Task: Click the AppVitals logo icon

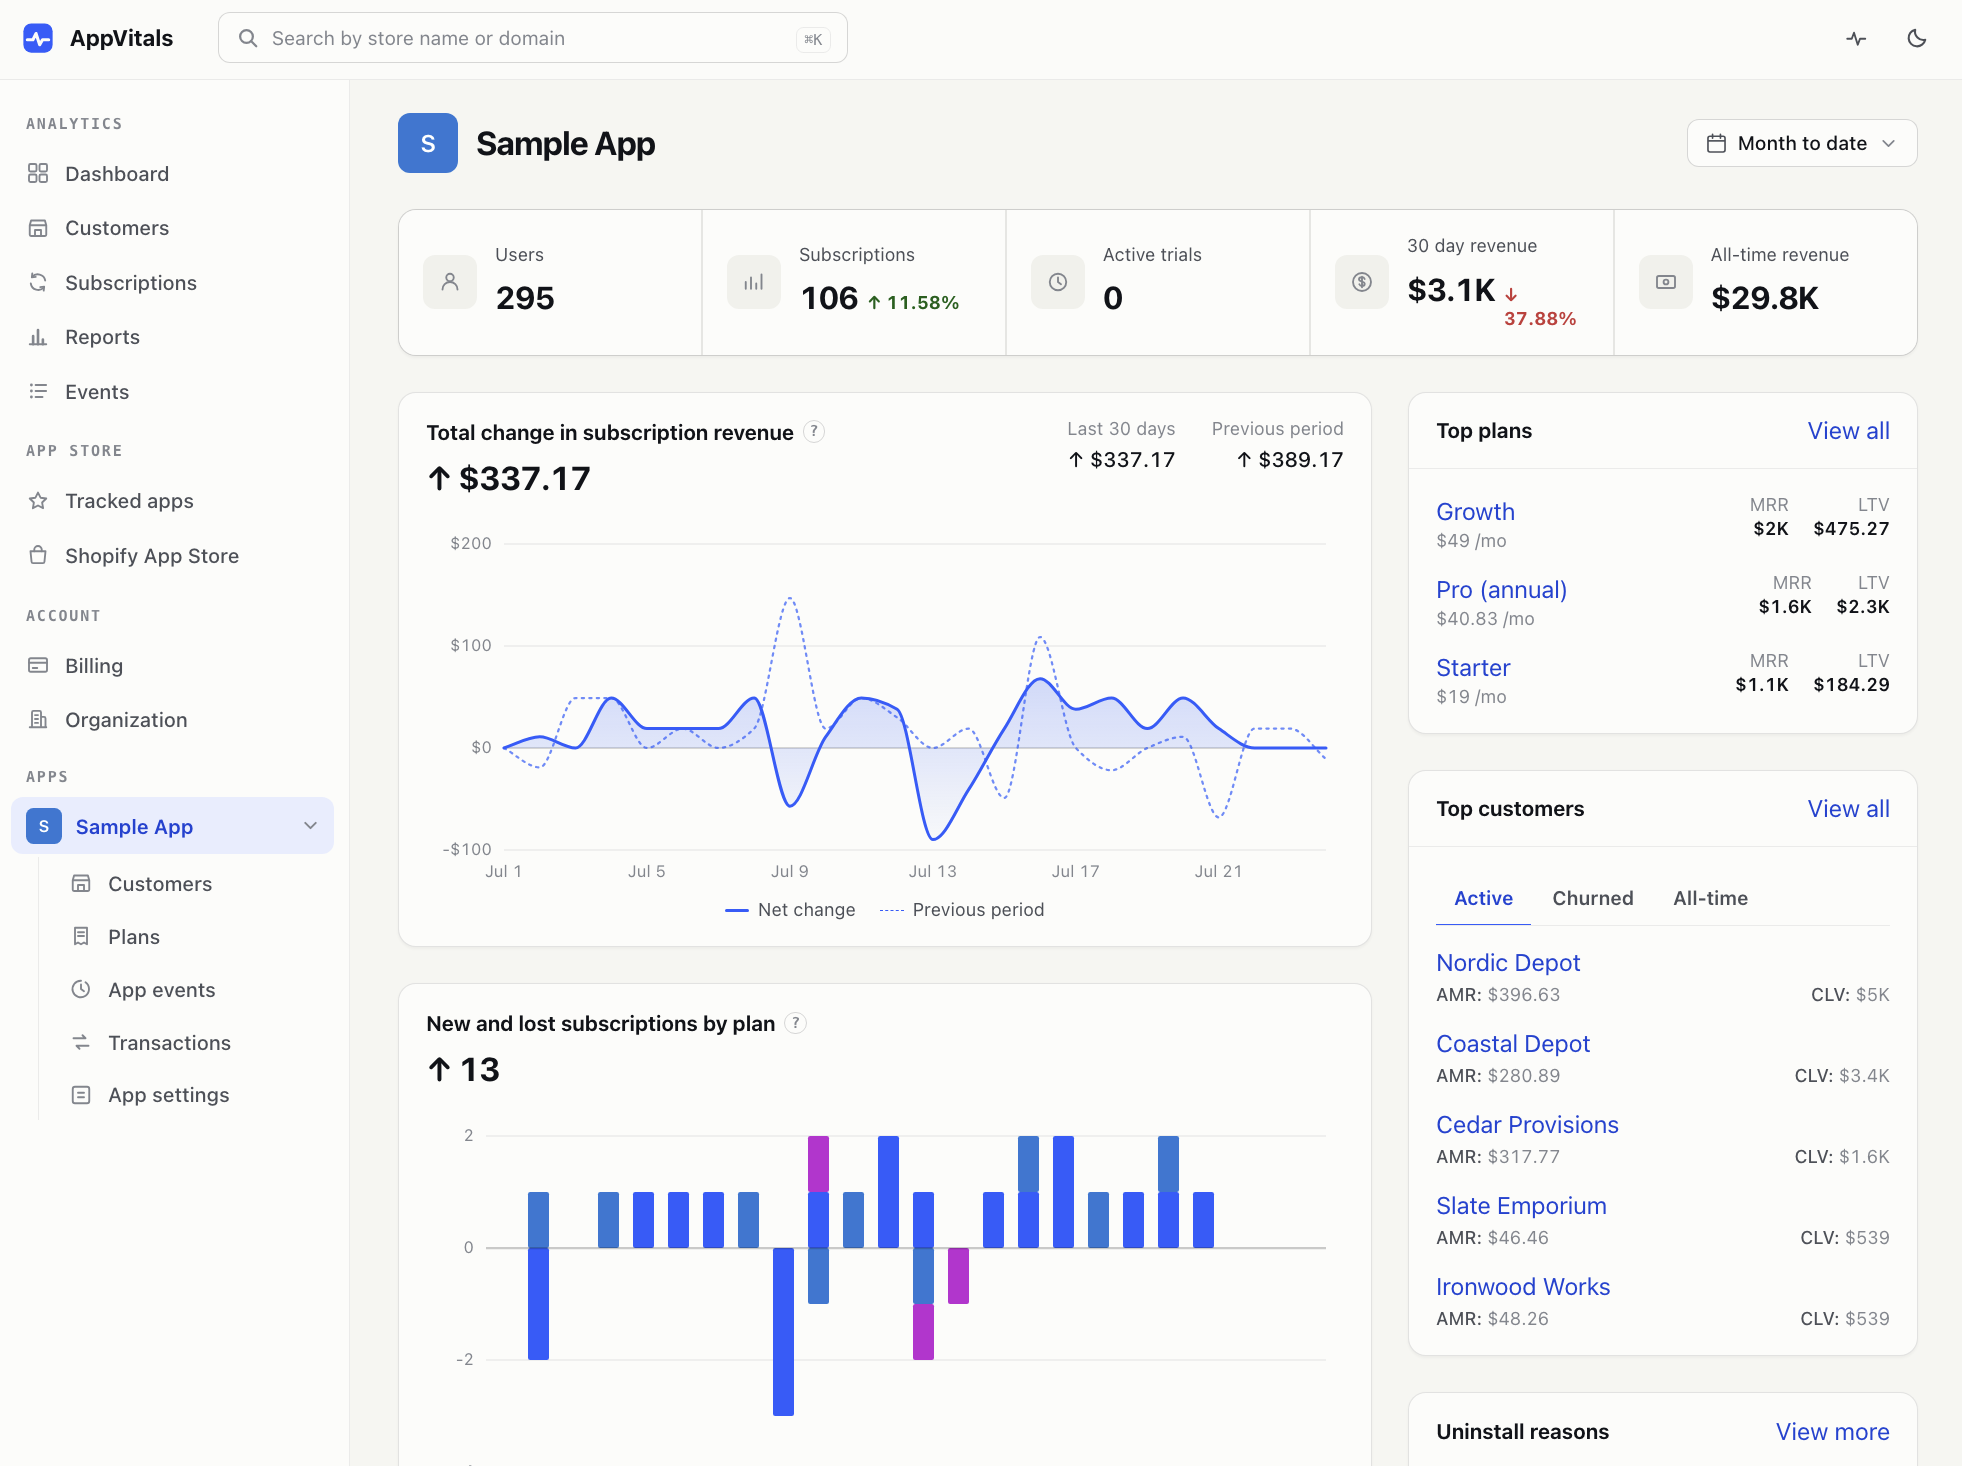Action: 38,38
